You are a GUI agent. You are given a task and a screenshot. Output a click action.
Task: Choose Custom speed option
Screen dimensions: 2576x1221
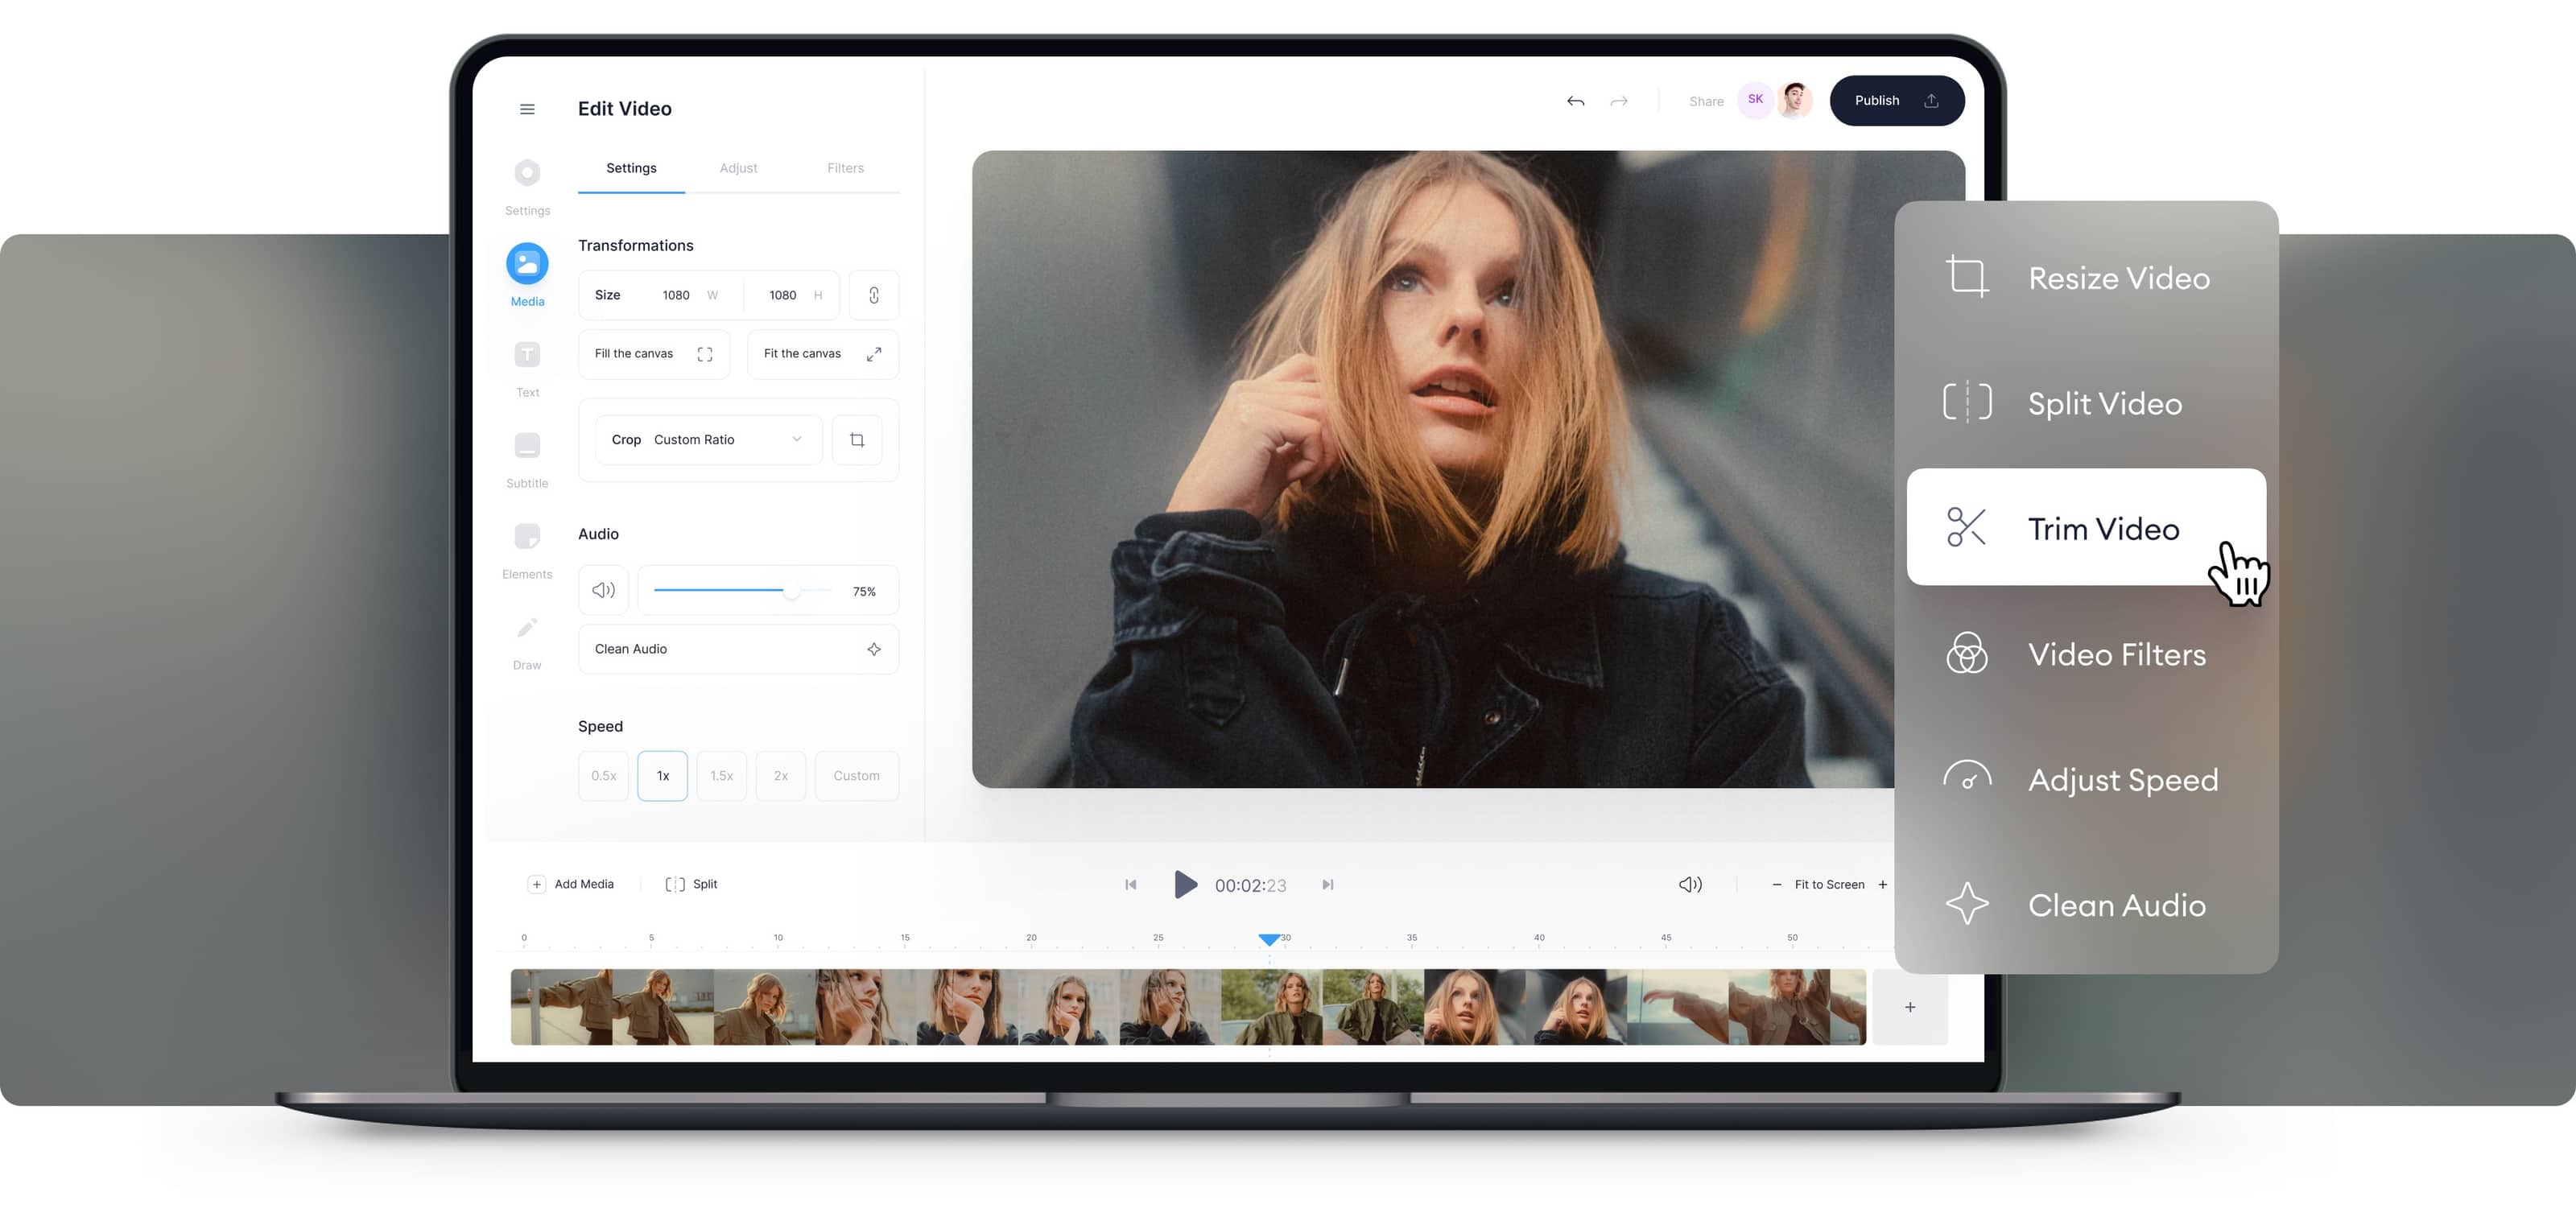(856, 775)
